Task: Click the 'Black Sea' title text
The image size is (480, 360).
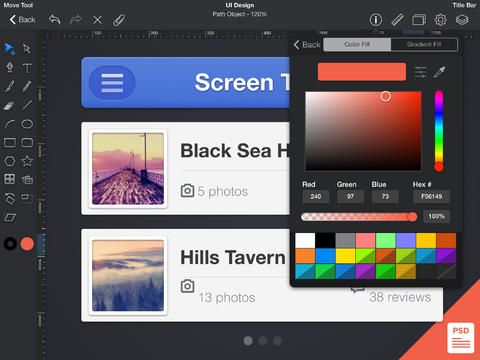Action: [226, 151]
